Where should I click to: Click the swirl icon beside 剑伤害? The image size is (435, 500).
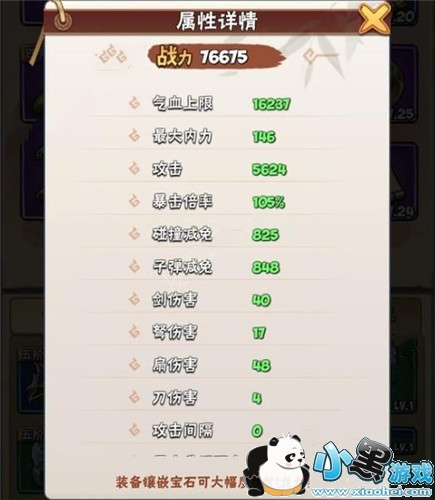(135, 299)
